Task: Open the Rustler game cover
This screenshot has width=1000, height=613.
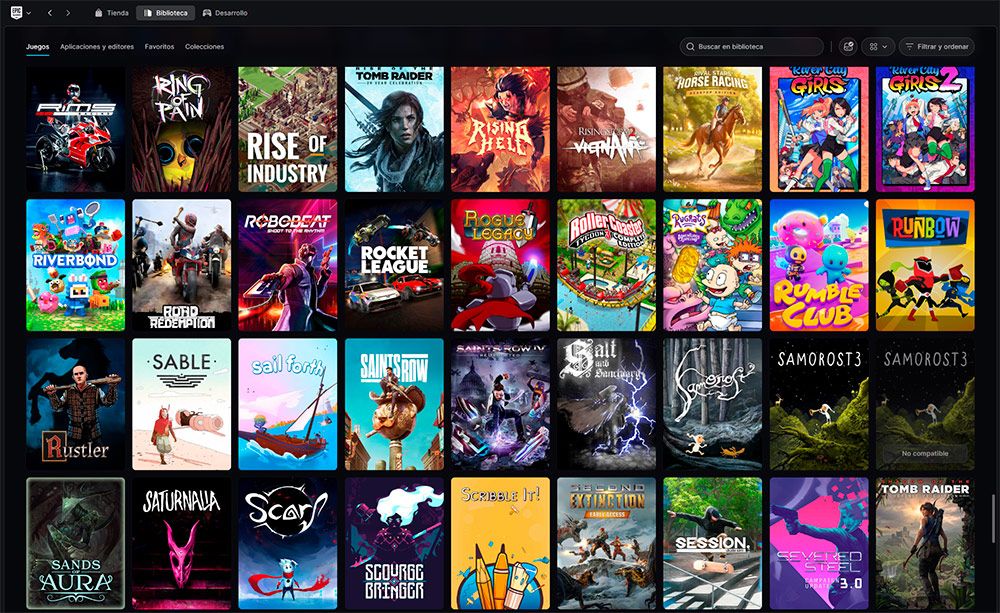Action: [x=75, y=404]
